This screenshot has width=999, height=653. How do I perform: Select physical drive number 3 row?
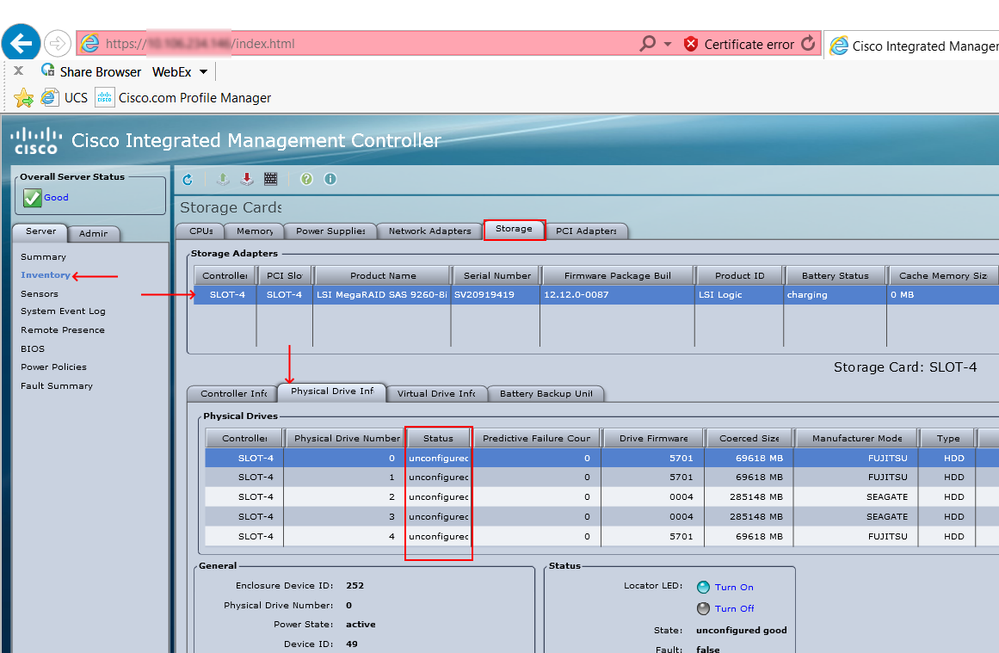[x=602, y=517]
